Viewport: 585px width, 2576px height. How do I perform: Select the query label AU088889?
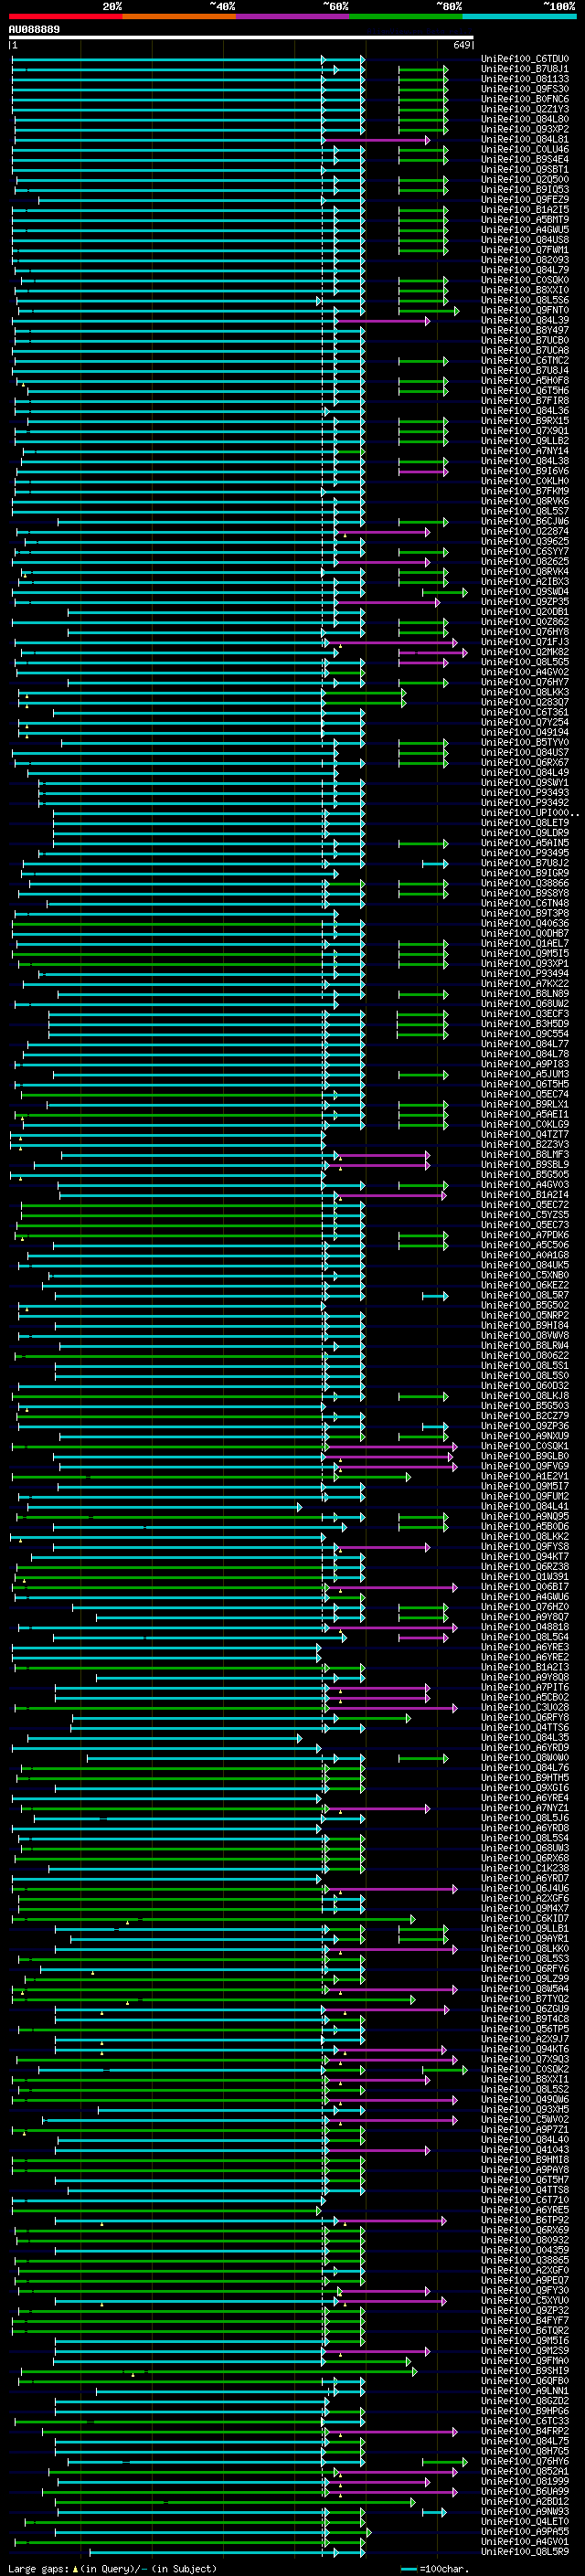34,30
